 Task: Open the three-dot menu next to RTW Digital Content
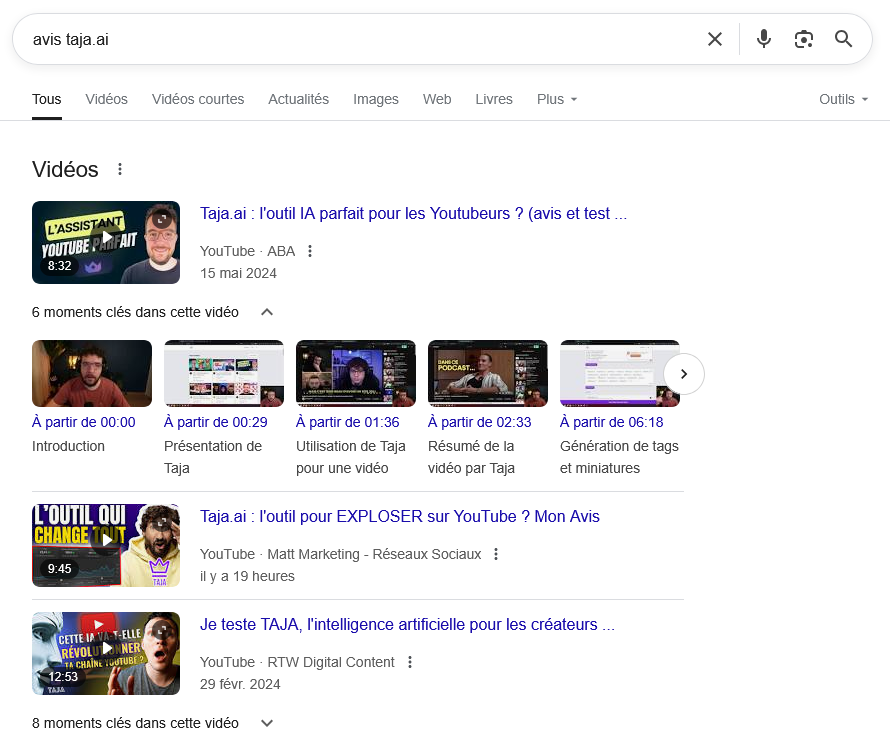click(x=410, y=662)
